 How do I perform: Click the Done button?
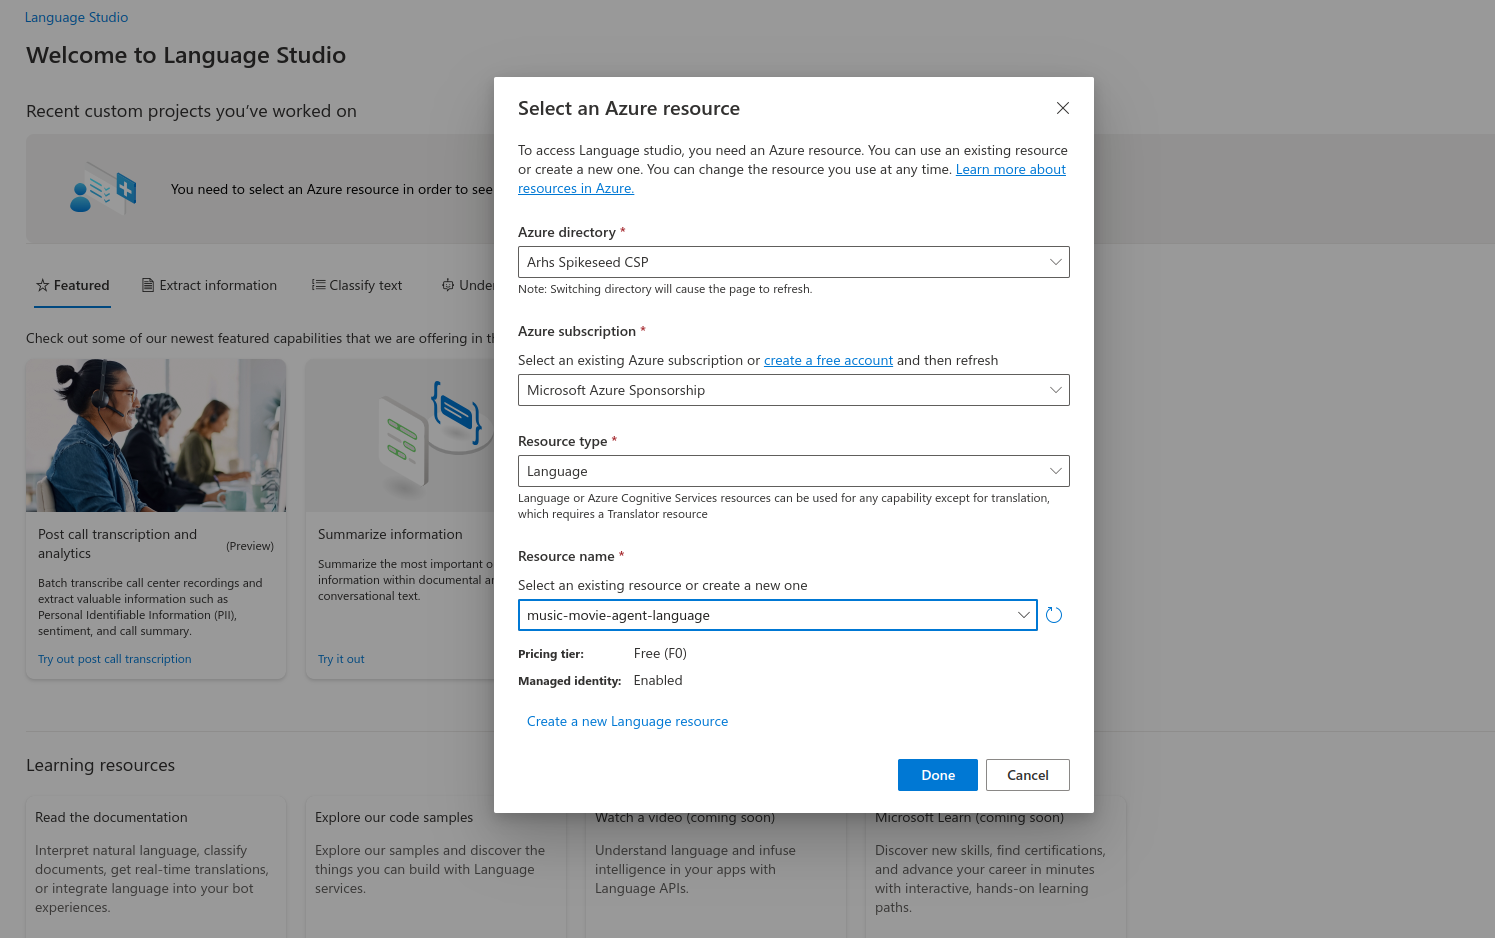[938, 775]
